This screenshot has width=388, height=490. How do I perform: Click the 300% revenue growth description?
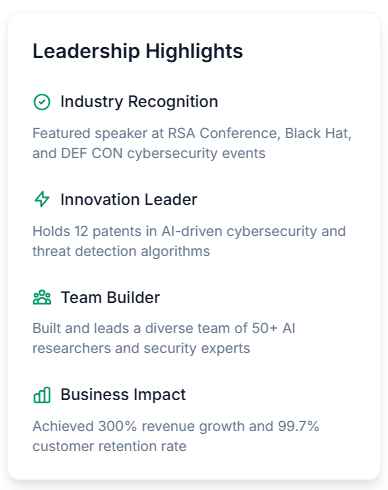click(x=176, y=436)
